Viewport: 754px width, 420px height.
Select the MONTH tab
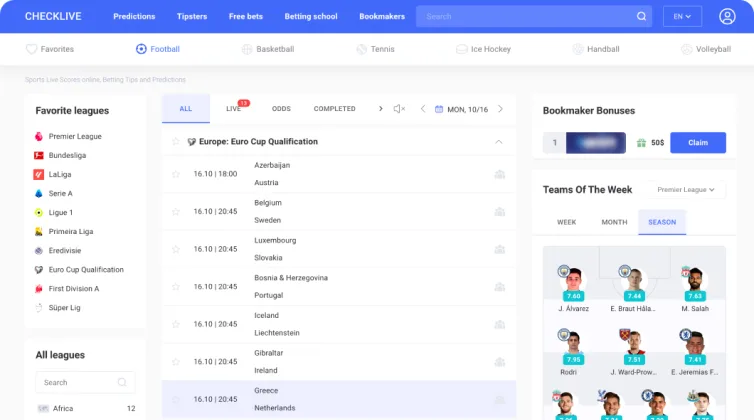[614, 222]
